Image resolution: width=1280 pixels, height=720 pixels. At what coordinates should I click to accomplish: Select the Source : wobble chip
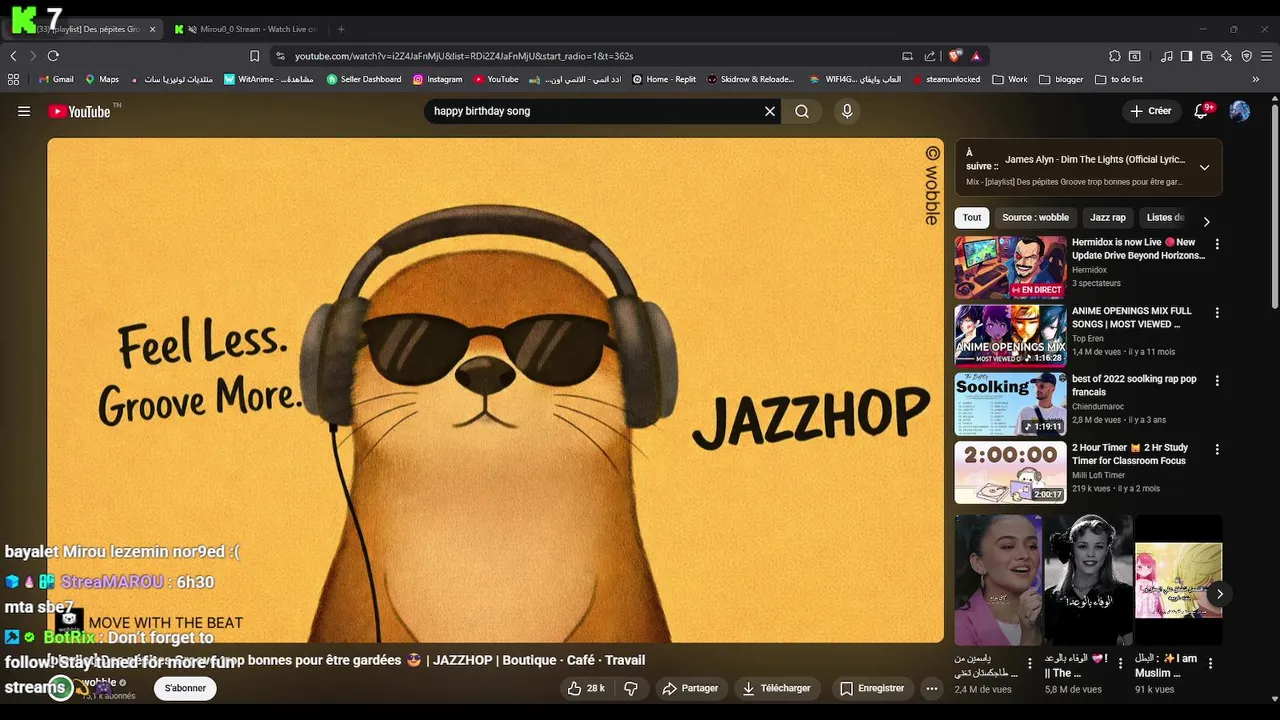coord(1035,217)
